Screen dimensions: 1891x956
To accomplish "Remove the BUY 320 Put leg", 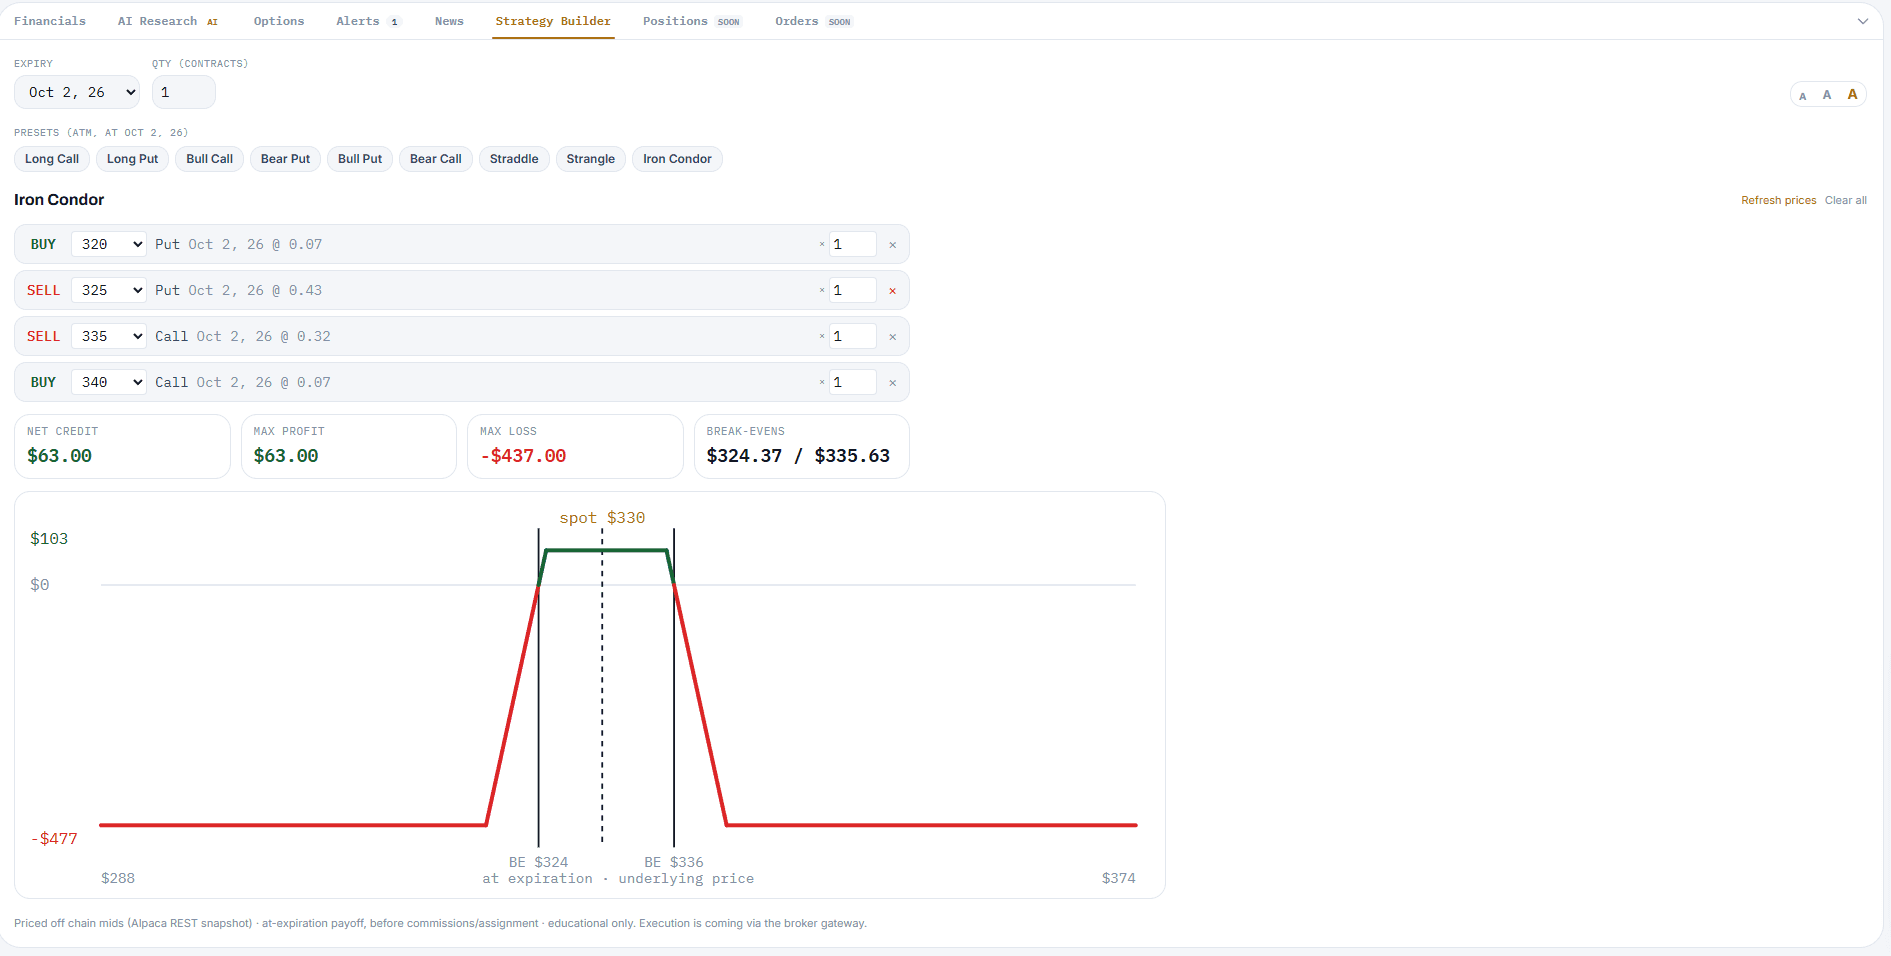I will tap(892, 245).
